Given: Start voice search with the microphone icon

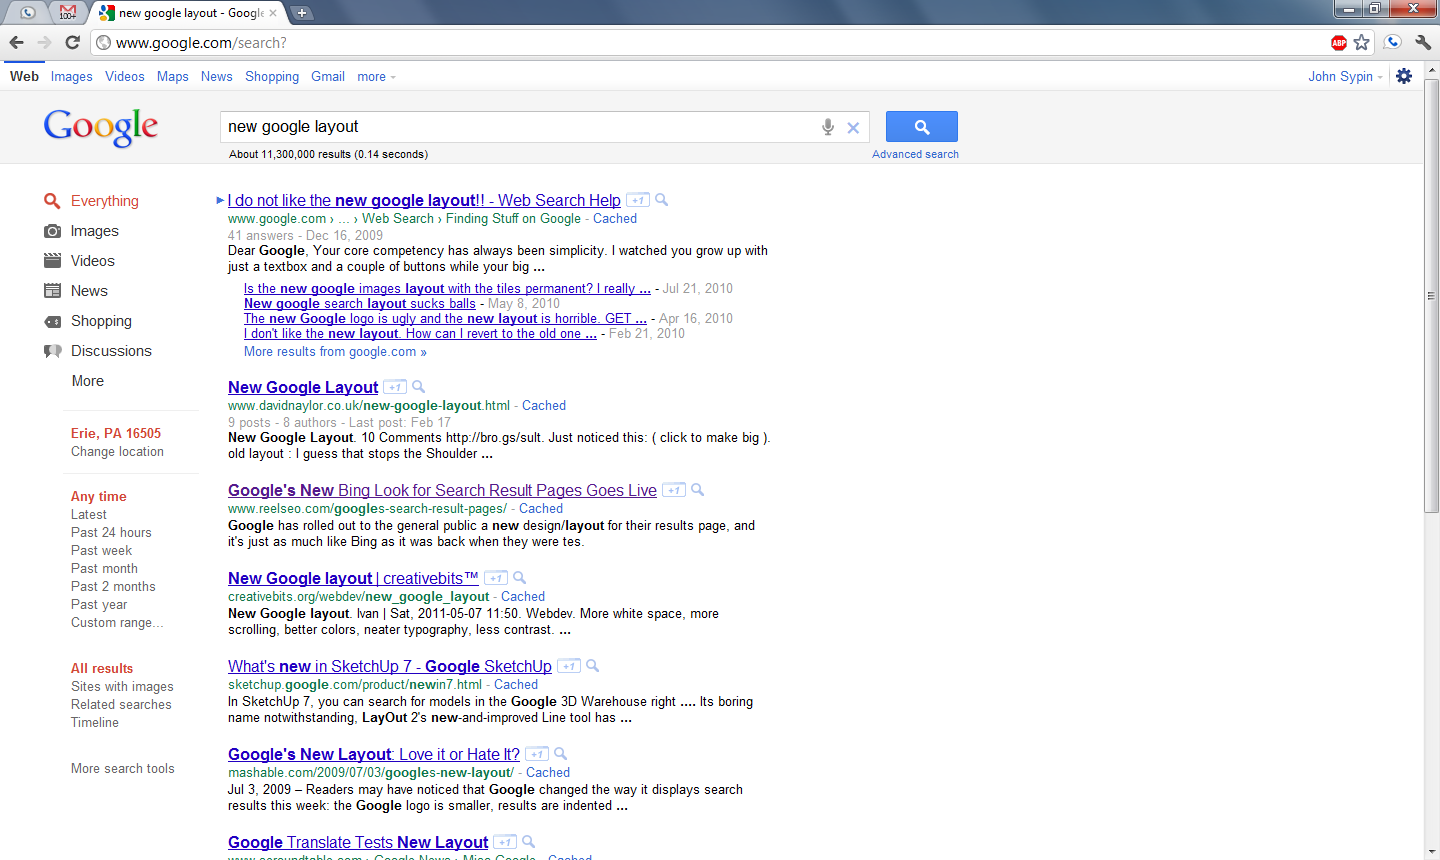Looking at the screenshot, I should click(827, 127).
